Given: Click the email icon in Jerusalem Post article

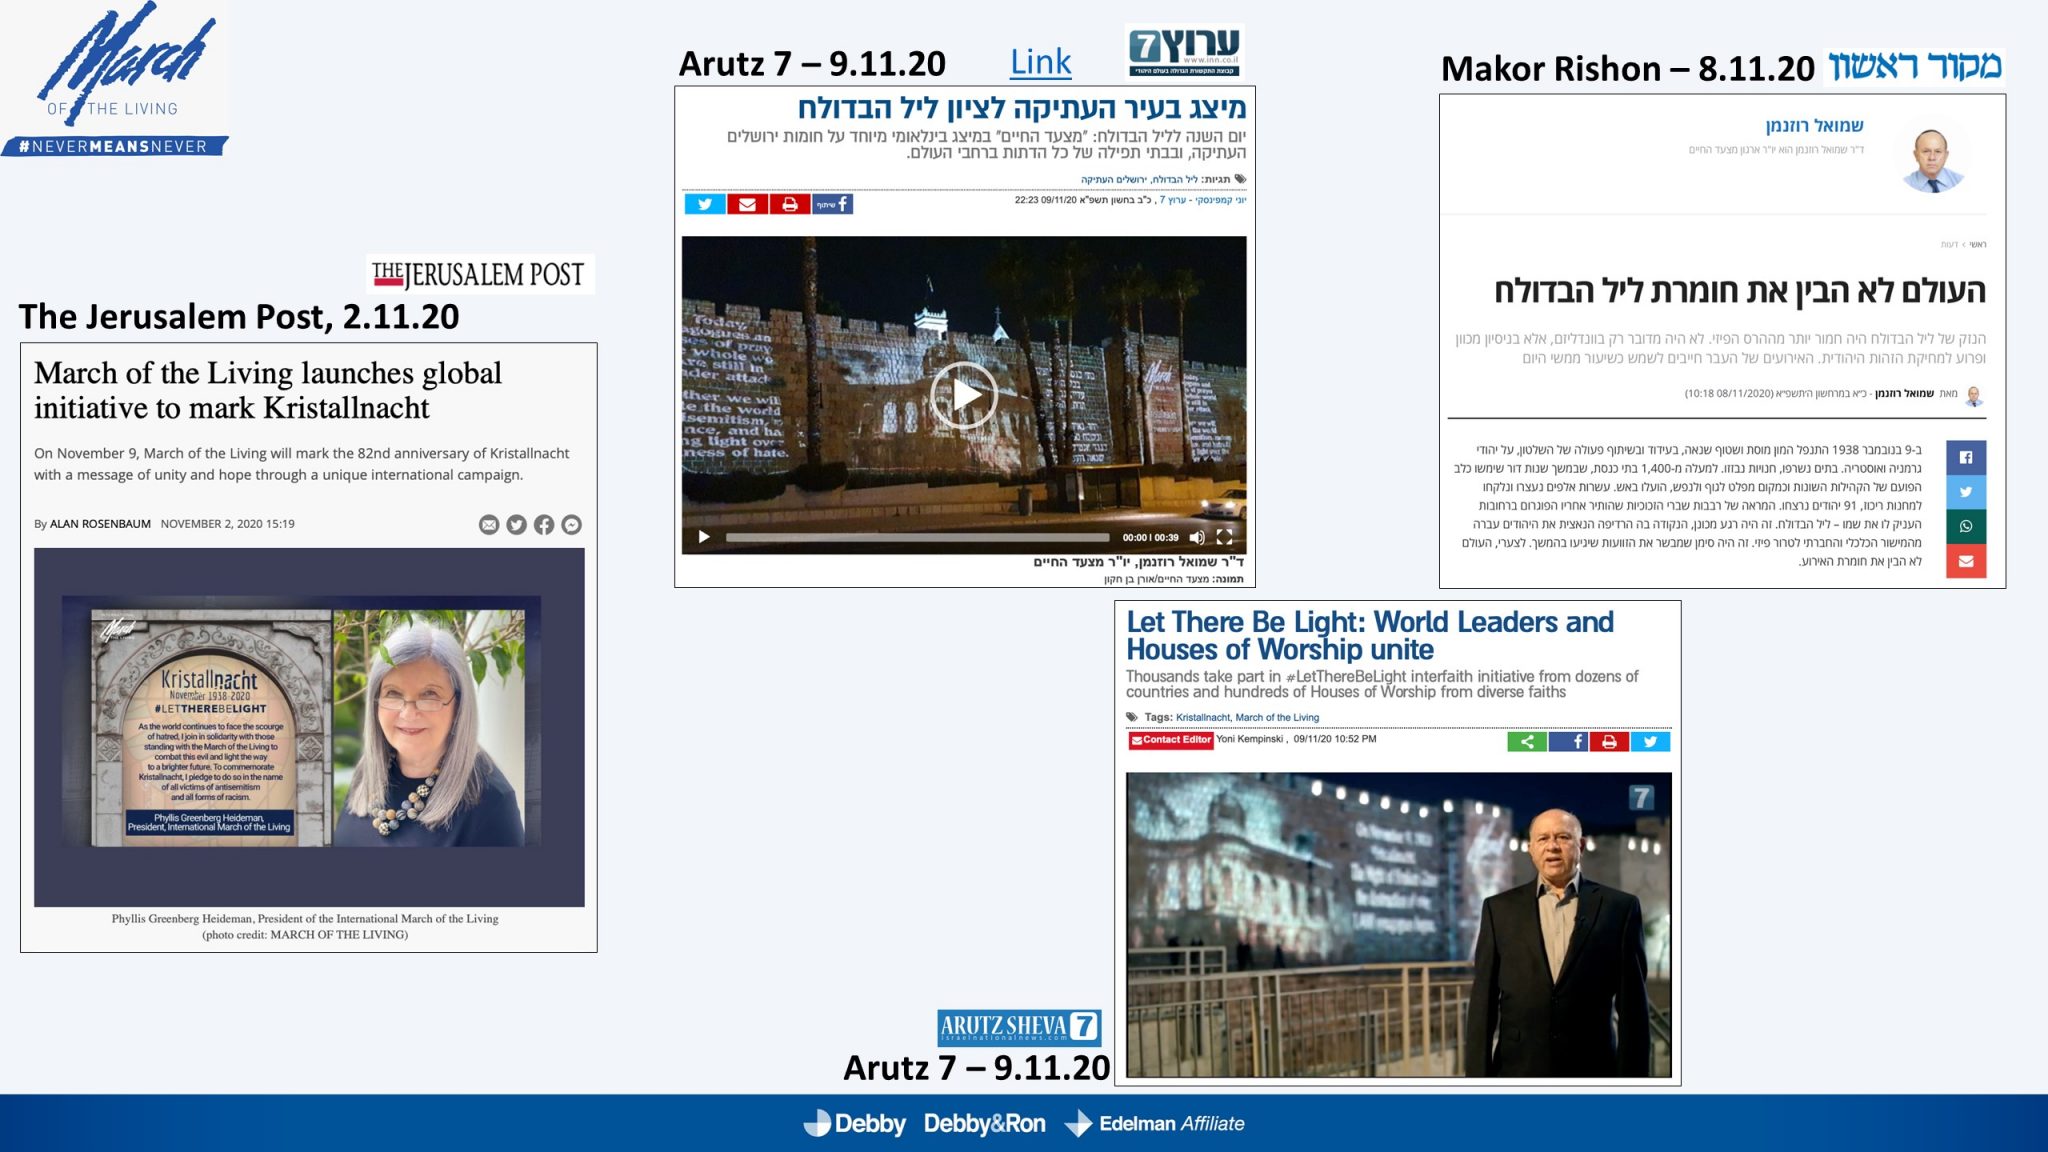Looking at the screenshot, I should 489,524.
